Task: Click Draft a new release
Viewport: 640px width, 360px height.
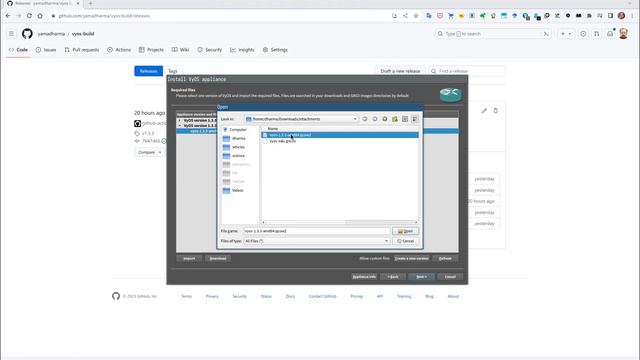Action: [x=400, y=71]
